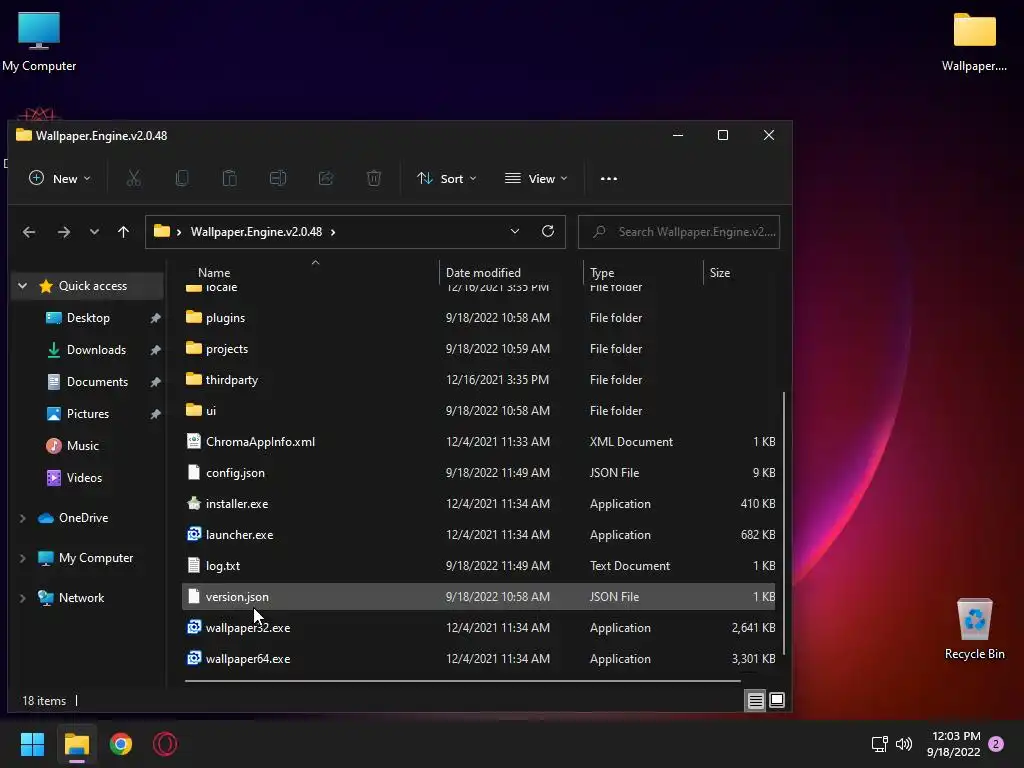The width and height of the screenshot is (1024, 768).
Task: Select the config.json file
Action: (x=478, y=473)
